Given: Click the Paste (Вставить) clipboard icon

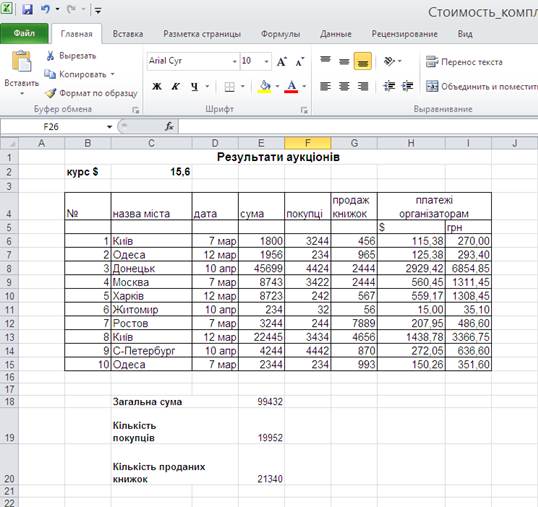Looking at the screenshot, I should click(x=21, y=61).
